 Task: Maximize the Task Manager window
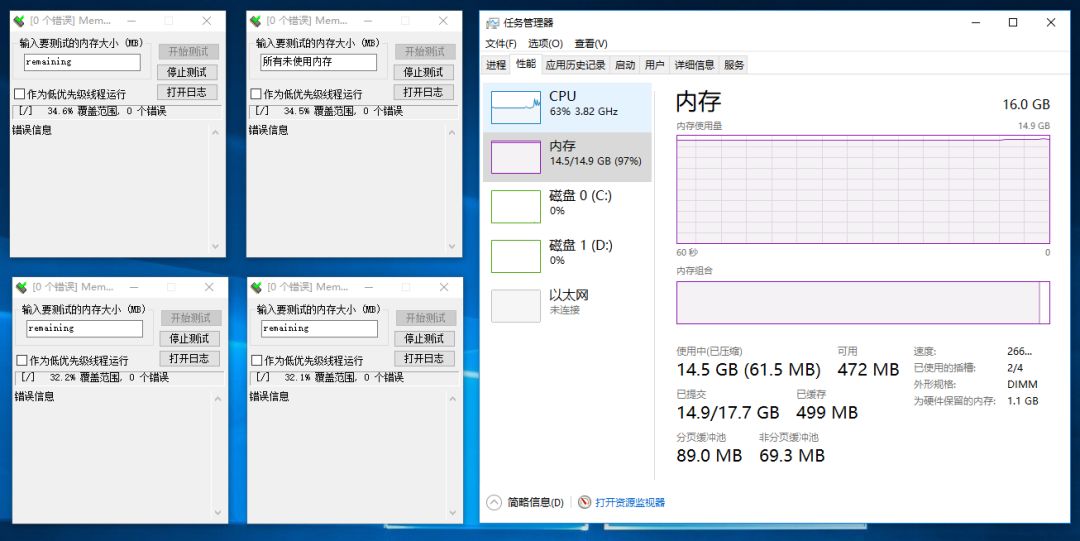click(1013, 23)
